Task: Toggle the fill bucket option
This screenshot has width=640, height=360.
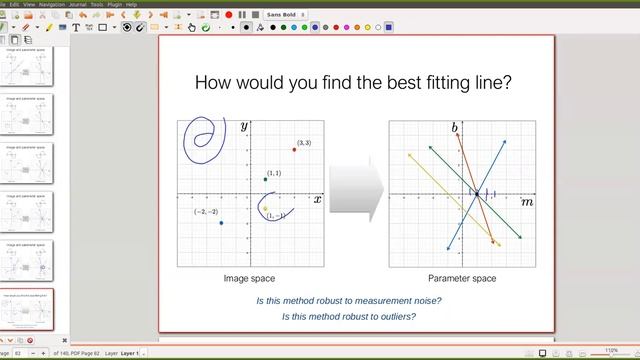Action: pos(260,28)
